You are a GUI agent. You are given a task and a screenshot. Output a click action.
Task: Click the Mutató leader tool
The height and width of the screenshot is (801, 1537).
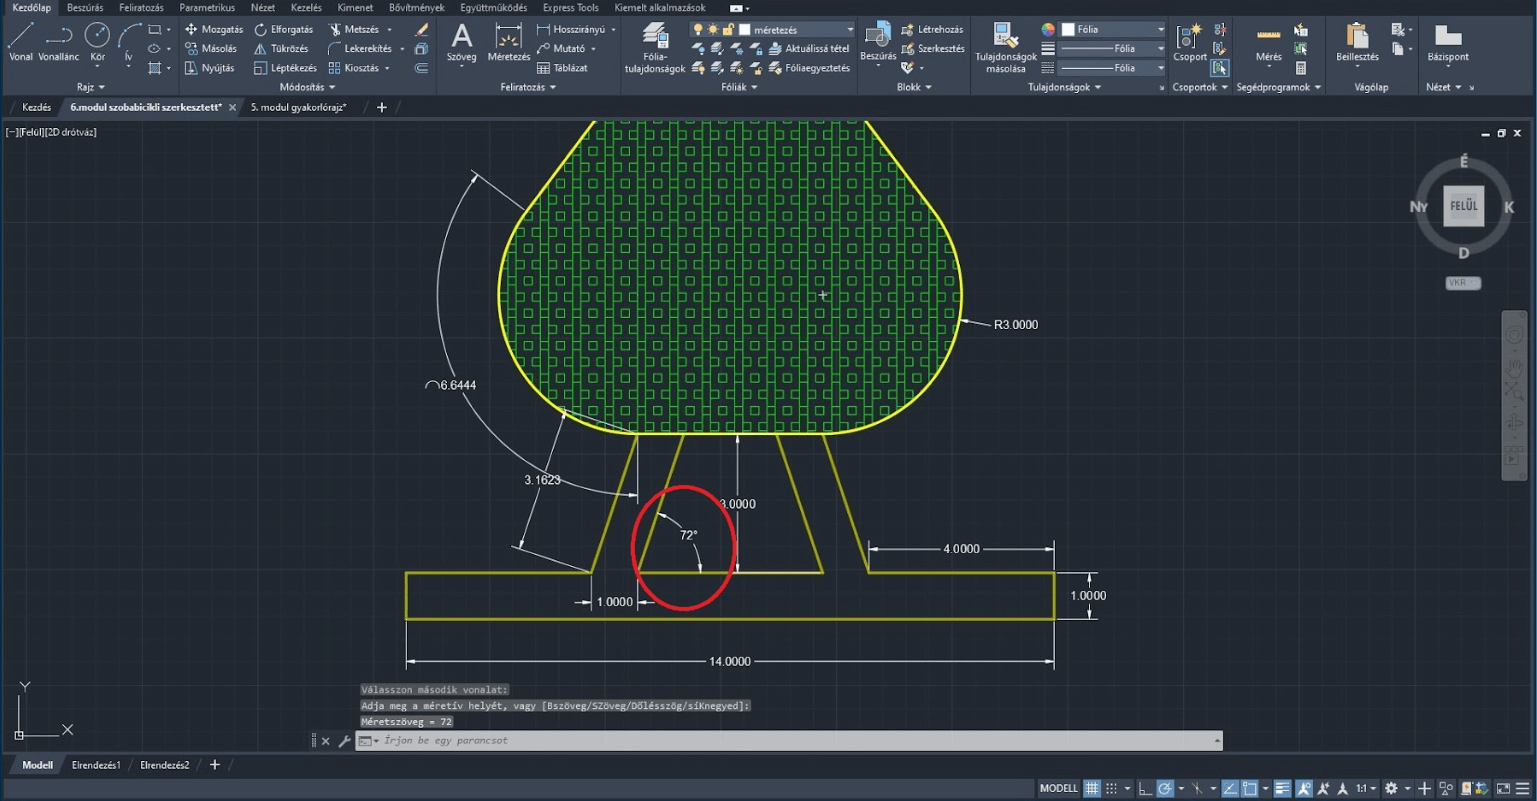[560, 48]
